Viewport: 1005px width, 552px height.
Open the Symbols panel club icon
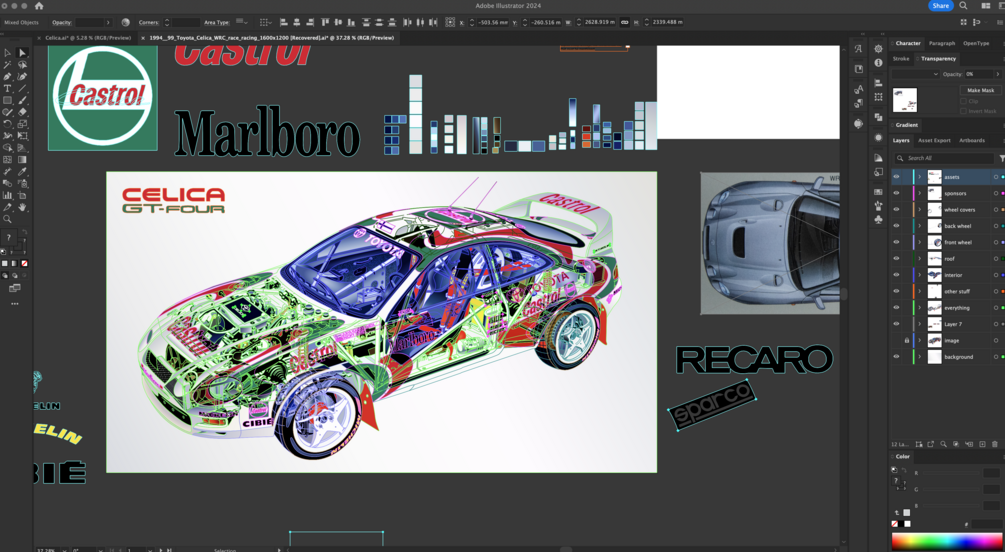(878, 220)
